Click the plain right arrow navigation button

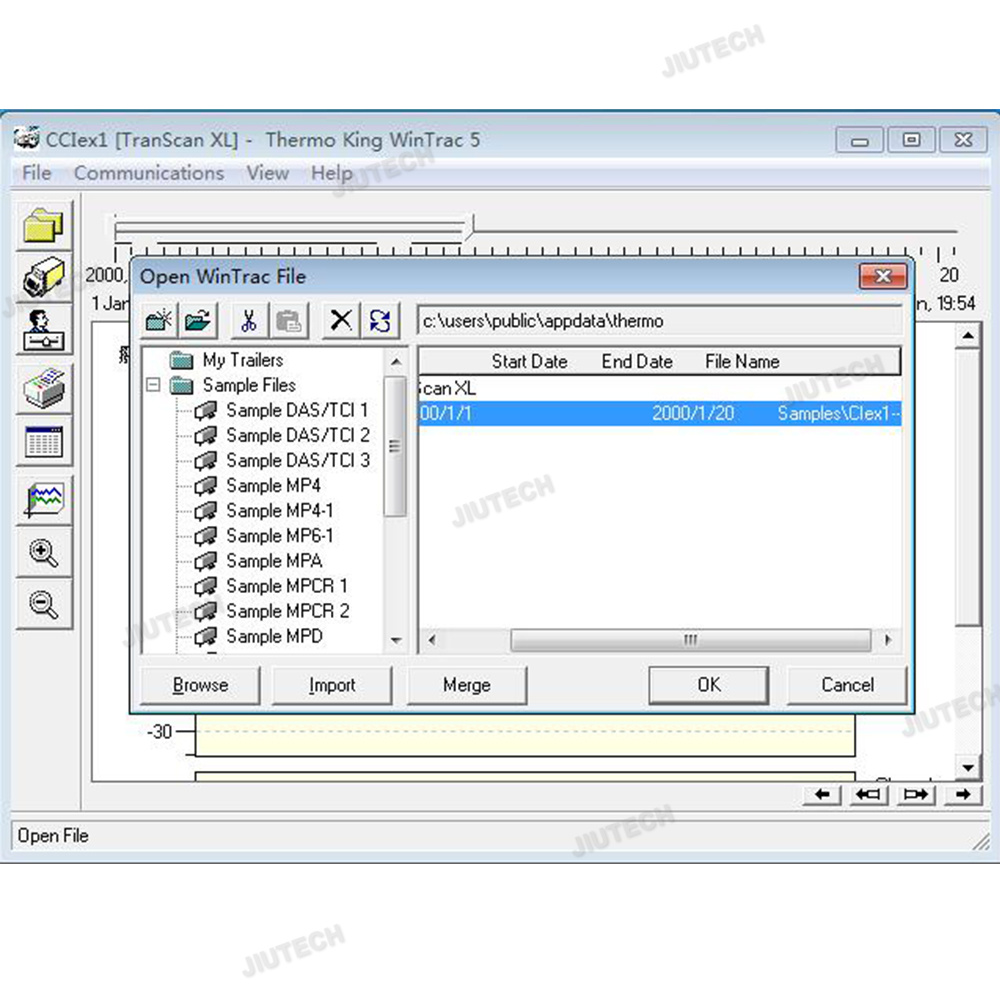(x=962, y=795)
